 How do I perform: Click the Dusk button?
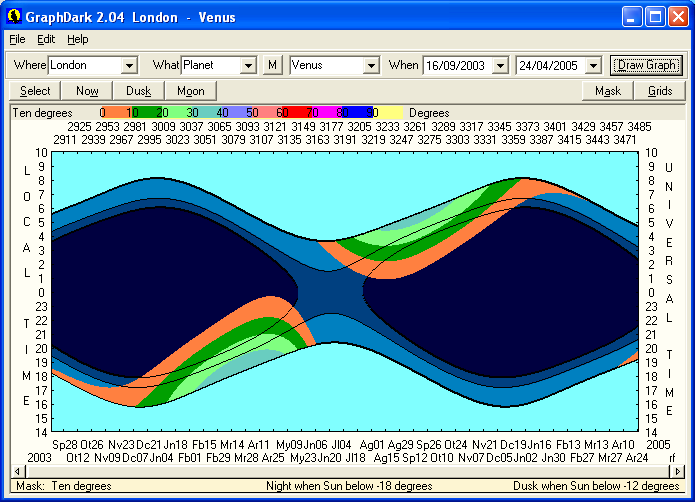click(138, 91)
